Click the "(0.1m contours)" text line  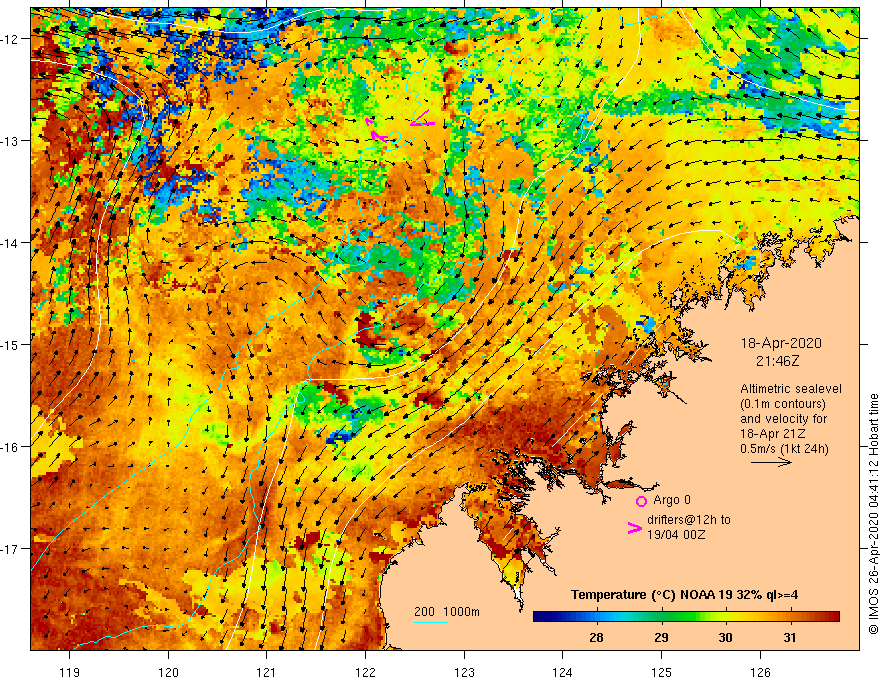pyautogui.click(x=782, y=404)
